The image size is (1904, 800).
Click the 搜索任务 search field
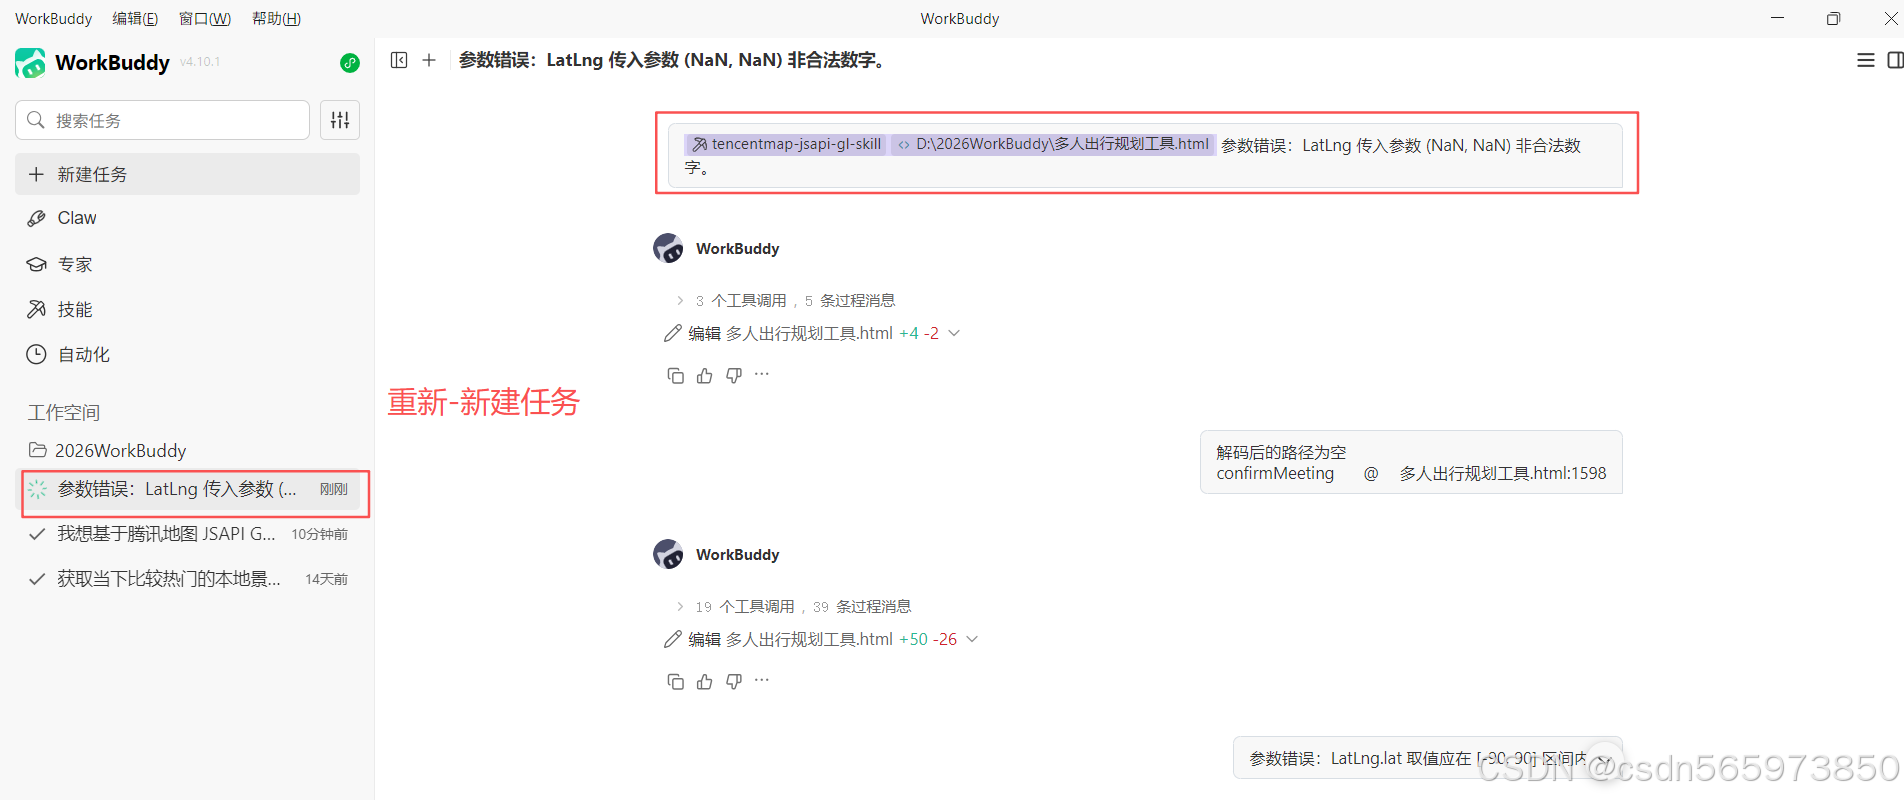click(162, 120)
